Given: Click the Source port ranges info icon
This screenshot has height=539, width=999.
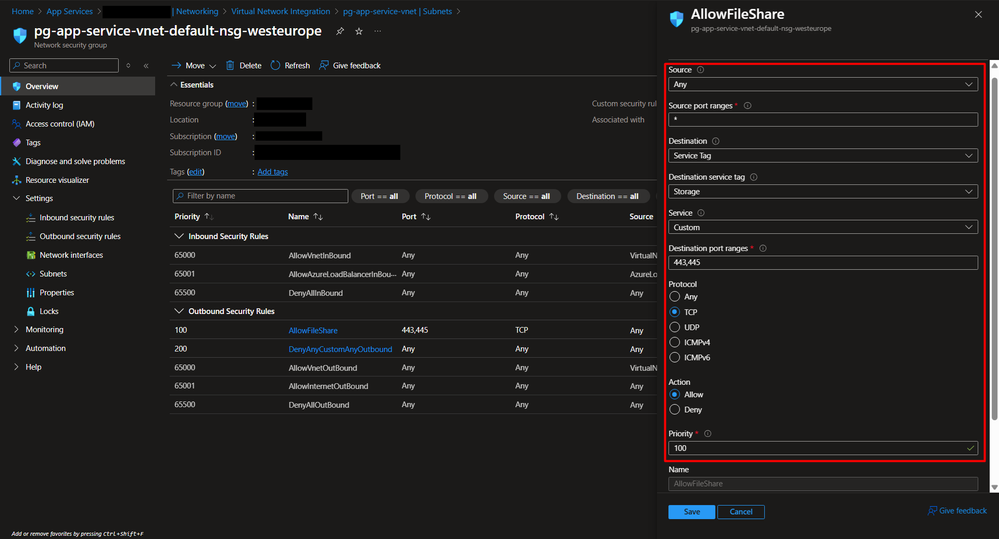Looking at the screenshot, I should pyautogui.click(x=747, y=106).
